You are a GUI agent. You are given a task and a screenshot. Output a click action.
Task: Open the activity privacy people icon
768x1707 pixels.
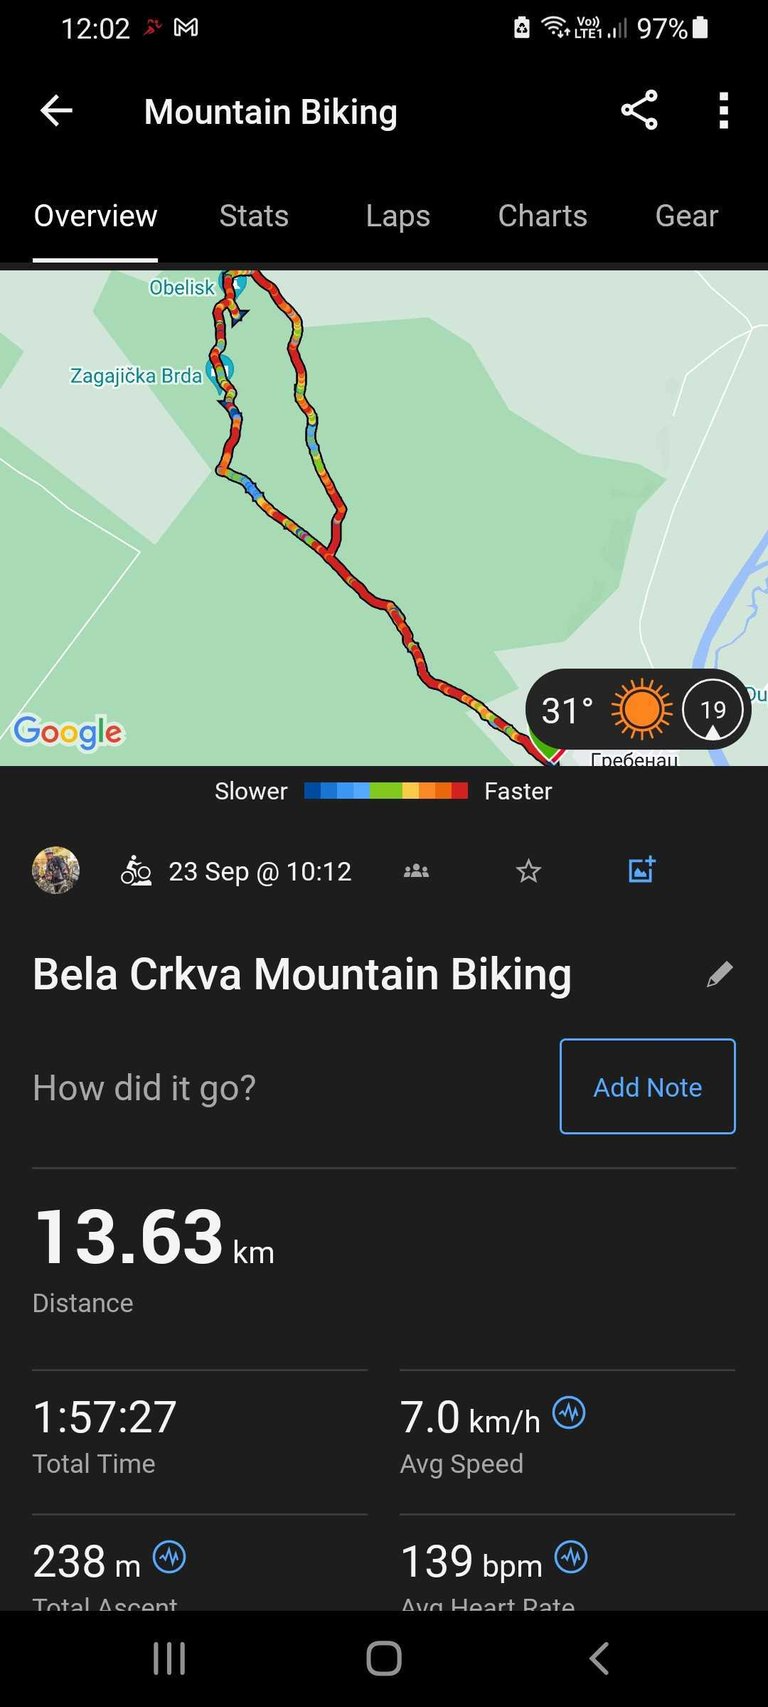(416, 871)
